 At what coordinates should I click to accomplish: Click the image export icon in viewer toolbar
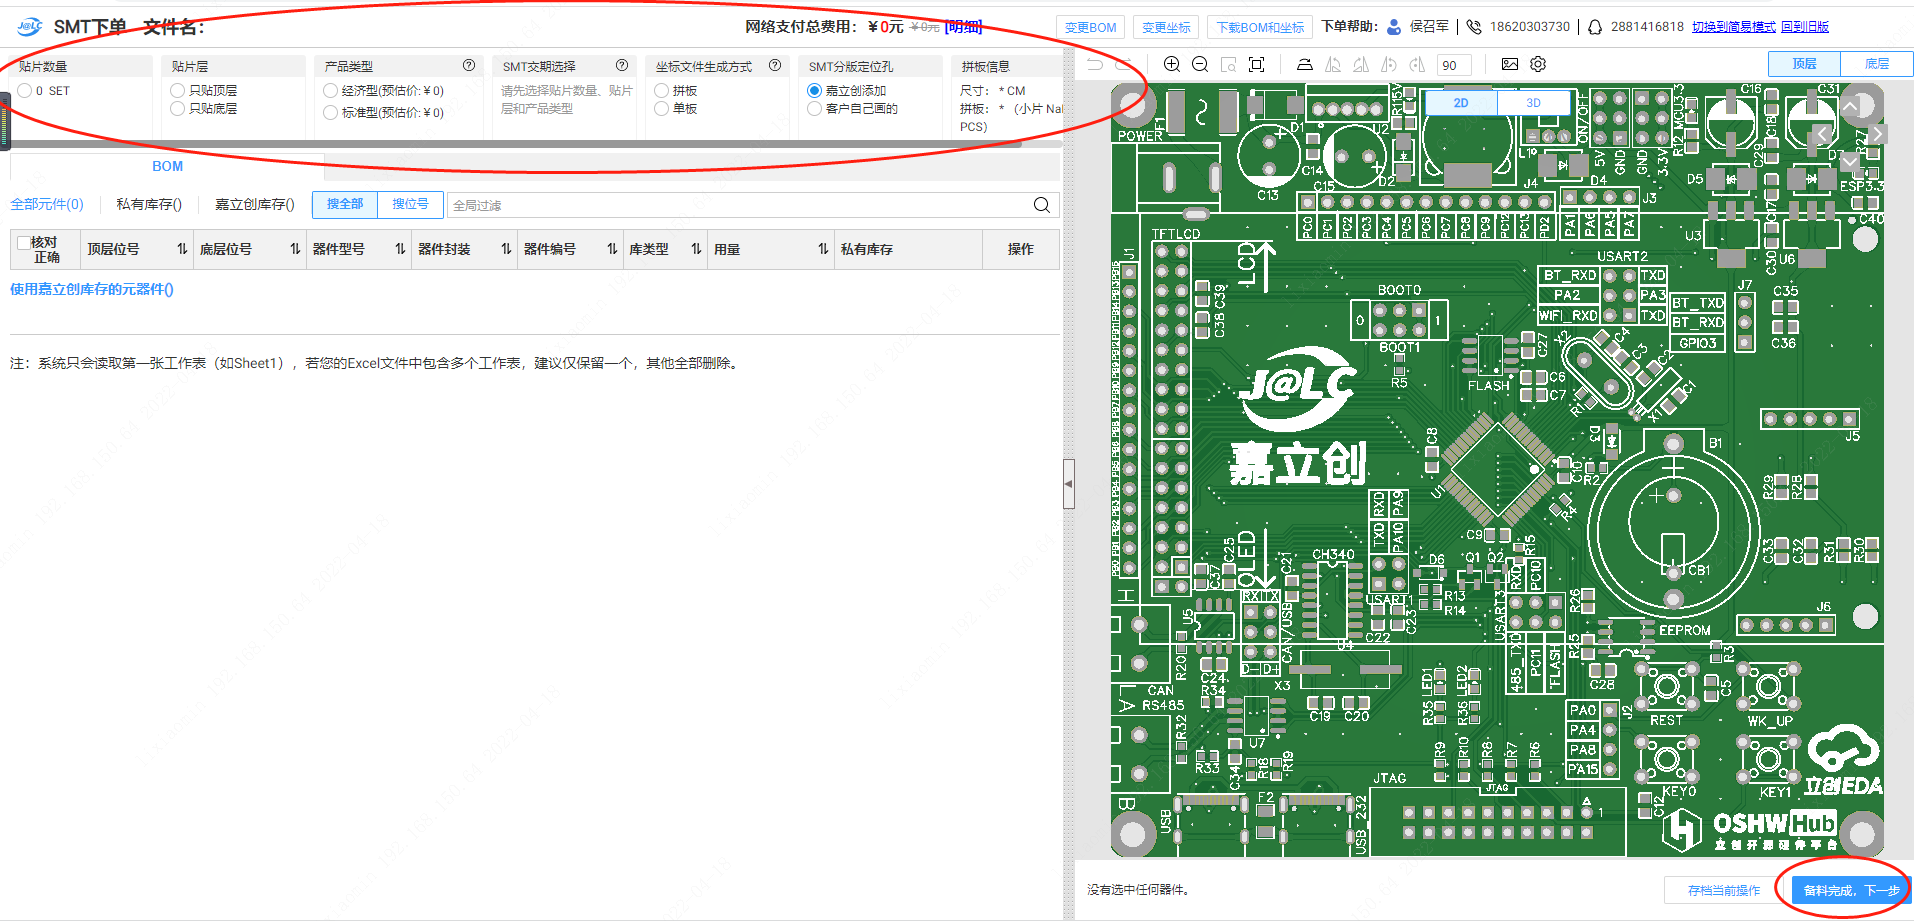click(1509, 64)
